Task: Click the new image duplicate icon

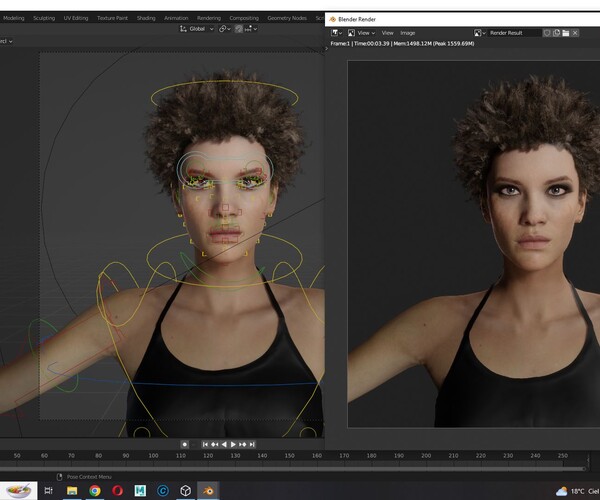Action: [556, 33]
